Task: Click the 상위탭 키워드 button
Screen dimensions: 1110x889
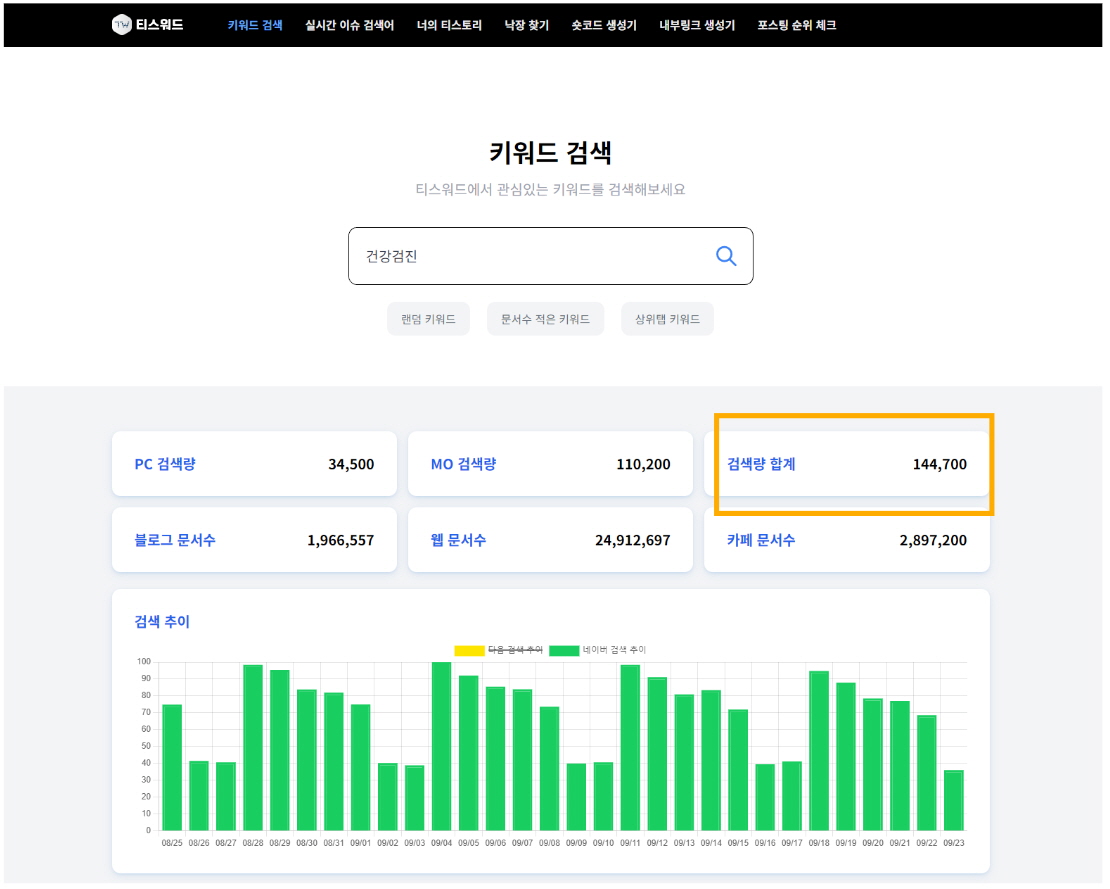Action: tap(667, 318)
